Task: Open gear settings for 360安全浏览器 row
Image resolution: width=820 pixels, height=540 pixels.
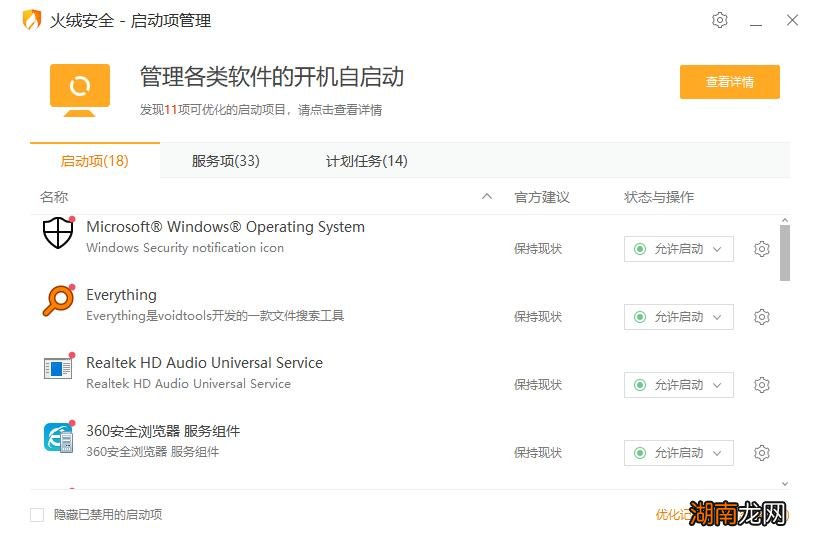Action: coord(761,453)
